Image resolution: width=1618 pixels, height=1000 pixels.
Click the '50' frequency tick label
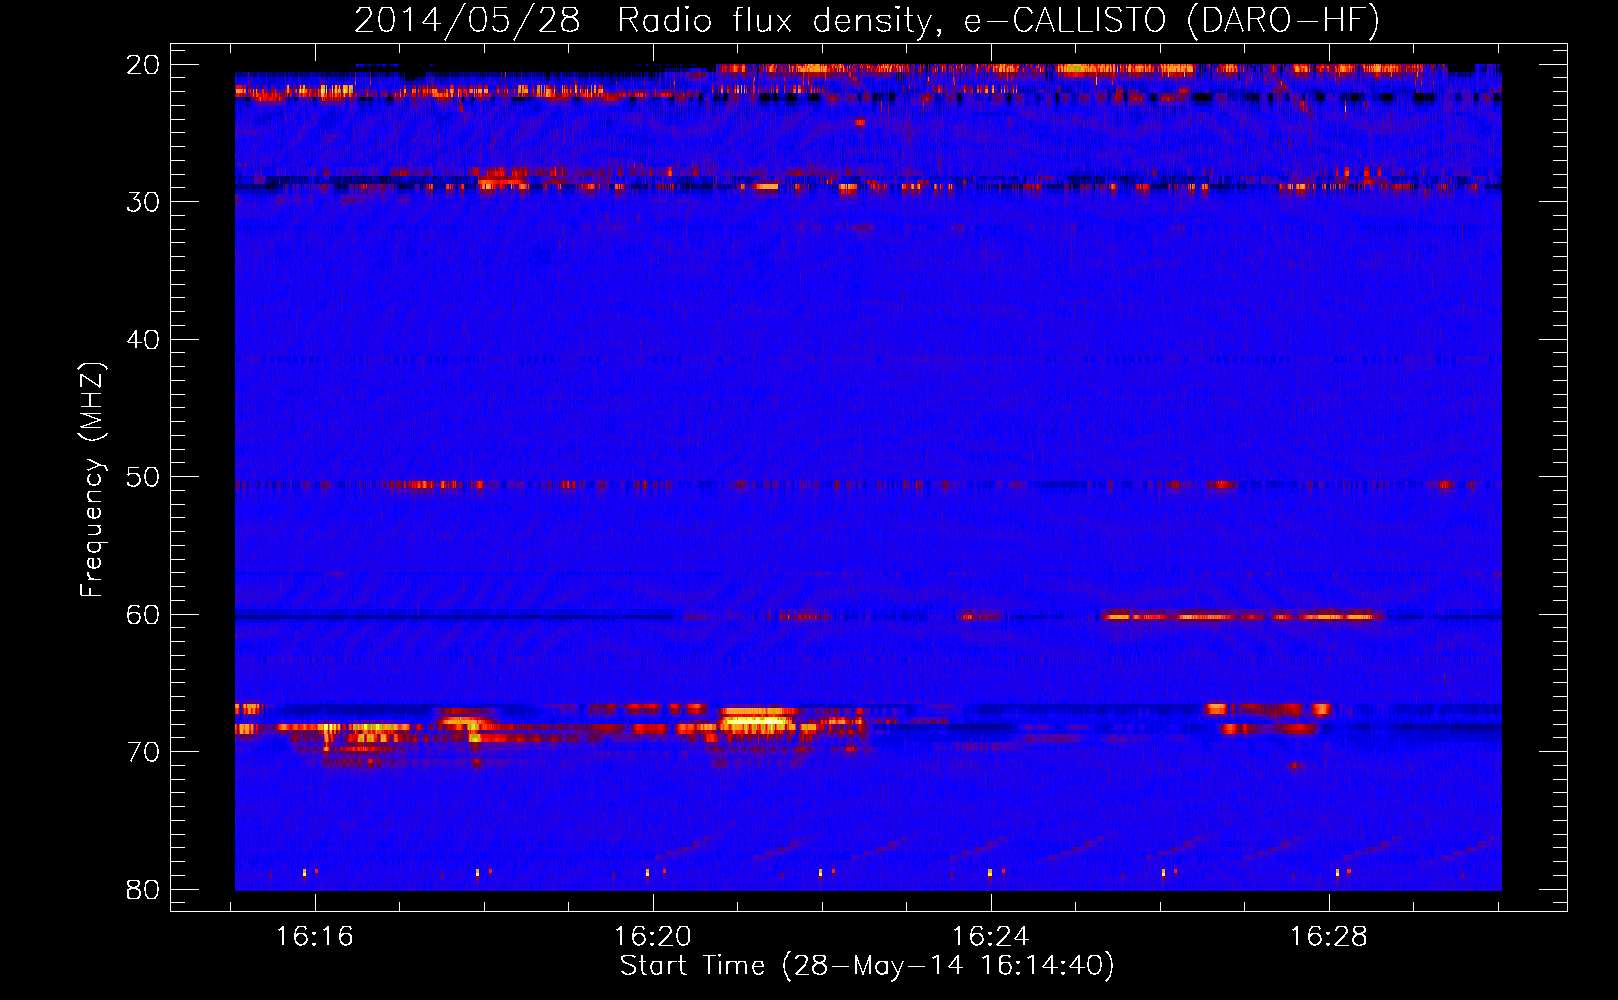(143, 477)
